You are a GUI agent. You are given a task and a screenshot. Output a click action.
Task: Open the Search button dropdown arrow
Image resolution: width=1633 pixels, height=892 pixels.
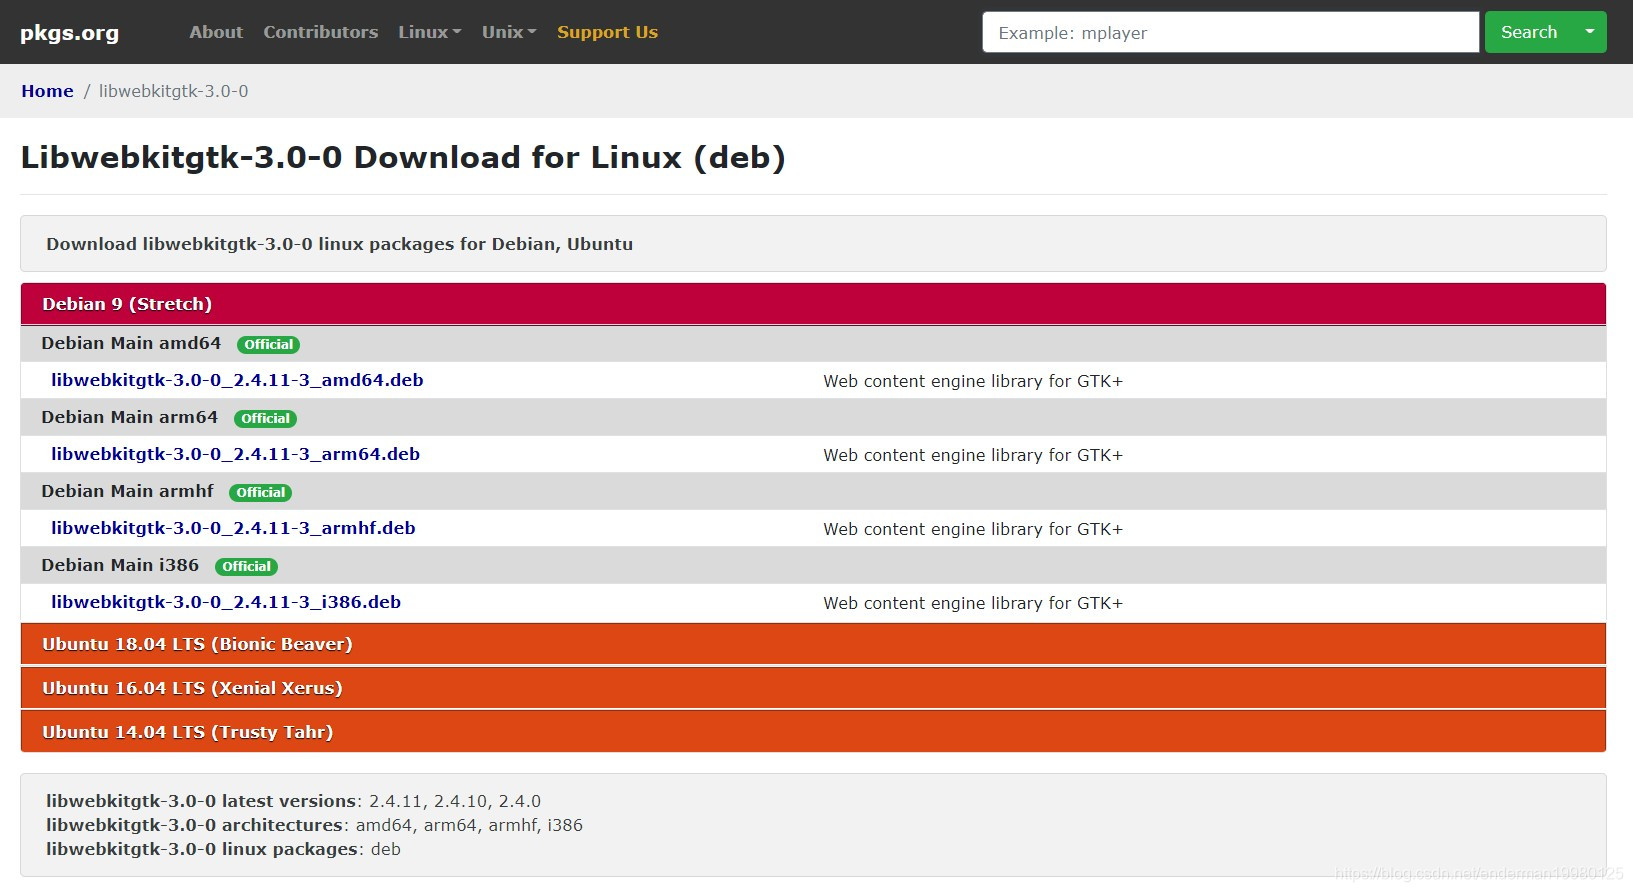[1589, 32]
